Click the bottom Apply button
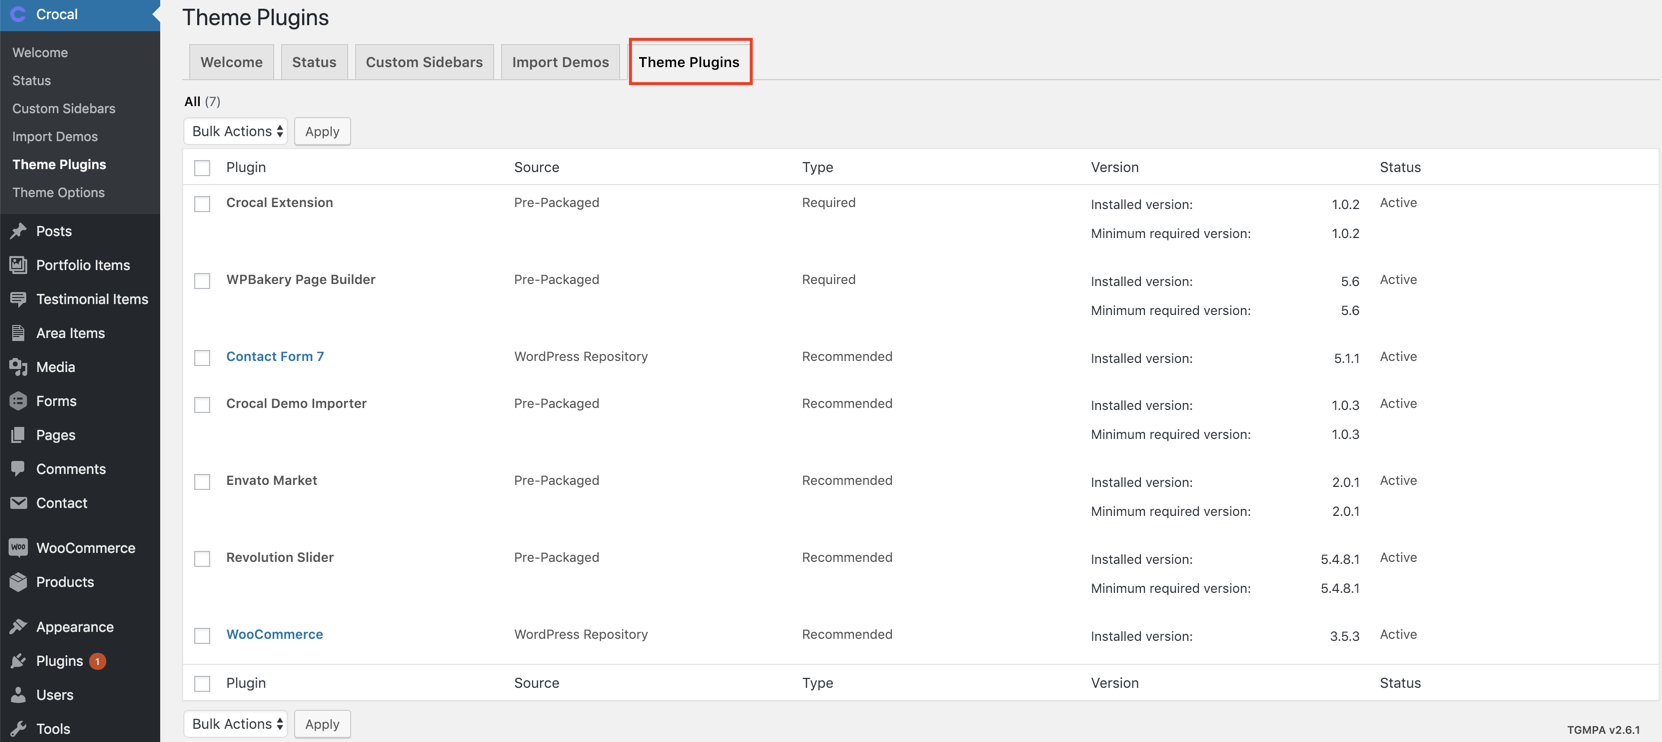This screenshot has height=742, width=1662. [x=322, y=724]
